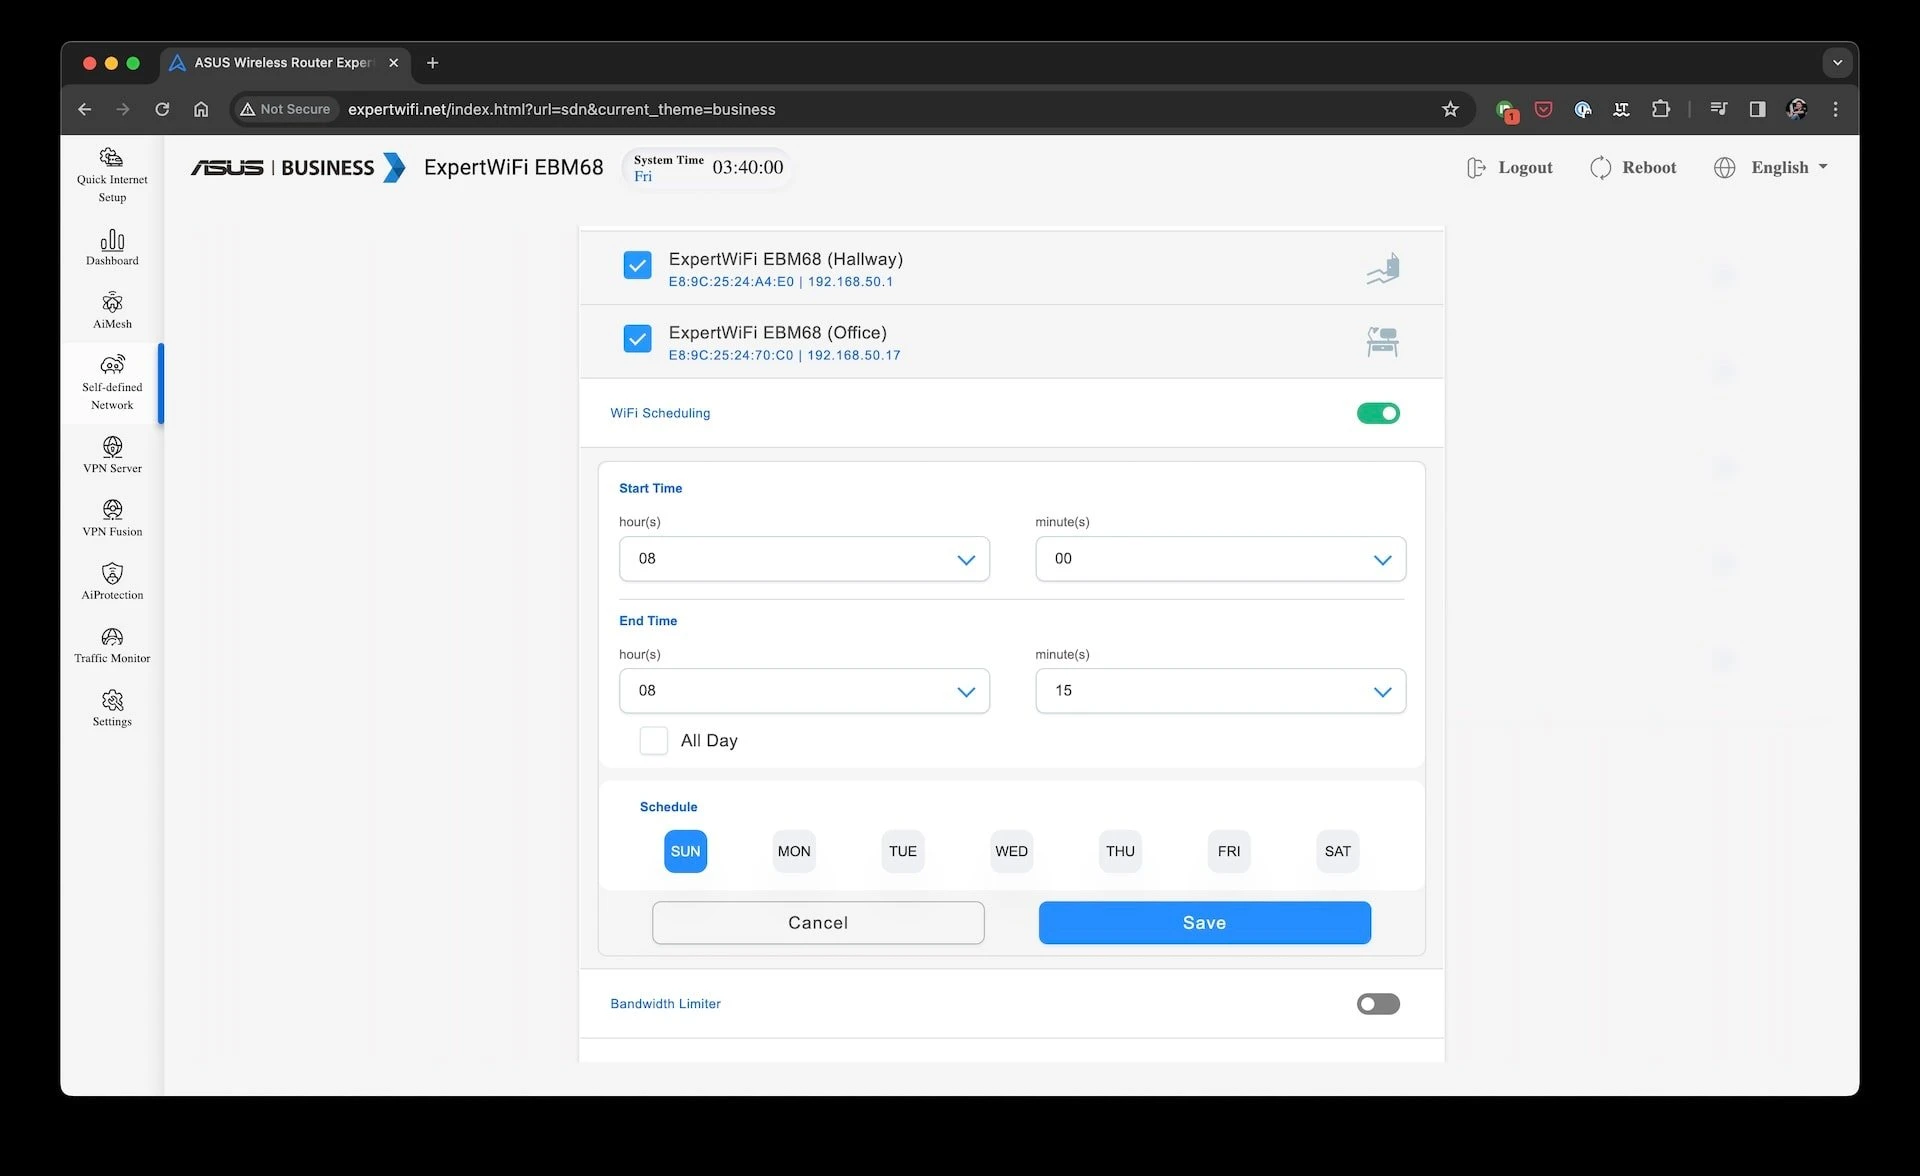This screenshot has width=1920, height=1176.
Task: Uncheck ExpertWiFi EBM68 (Hallway) checkbox
Action: click(x=637, y=265)
